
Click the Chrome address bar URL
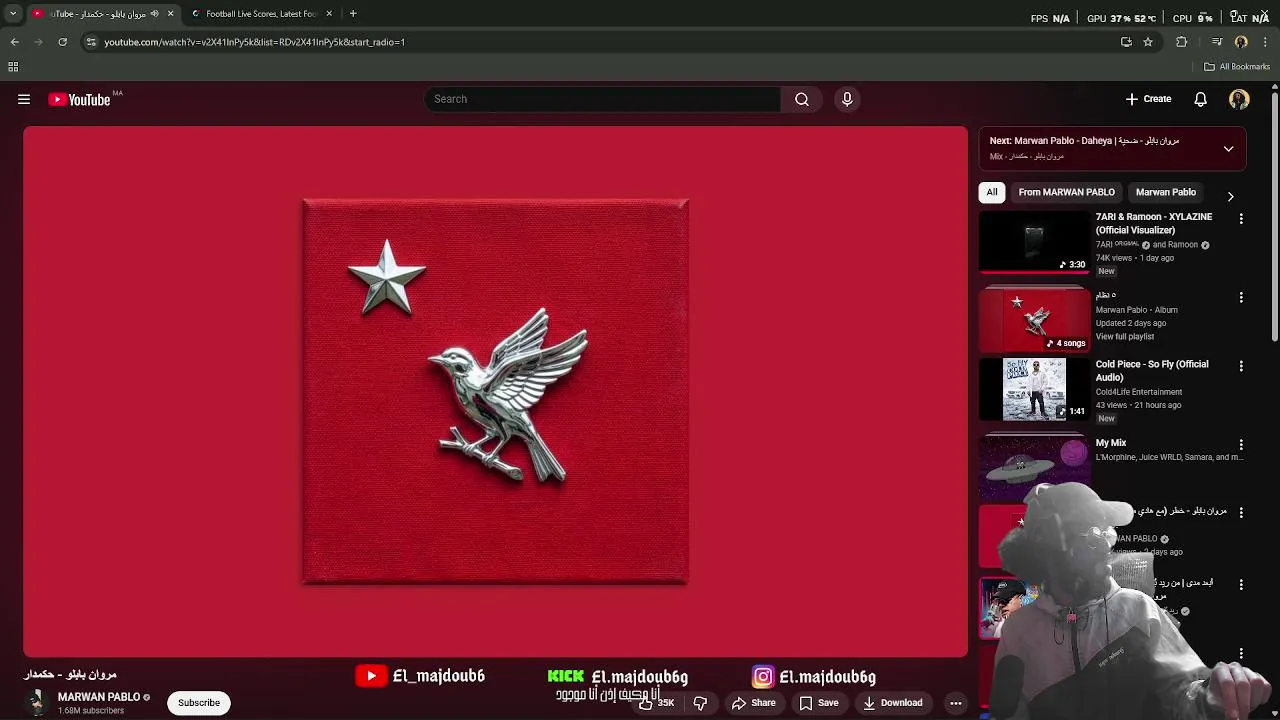point(254,42)
